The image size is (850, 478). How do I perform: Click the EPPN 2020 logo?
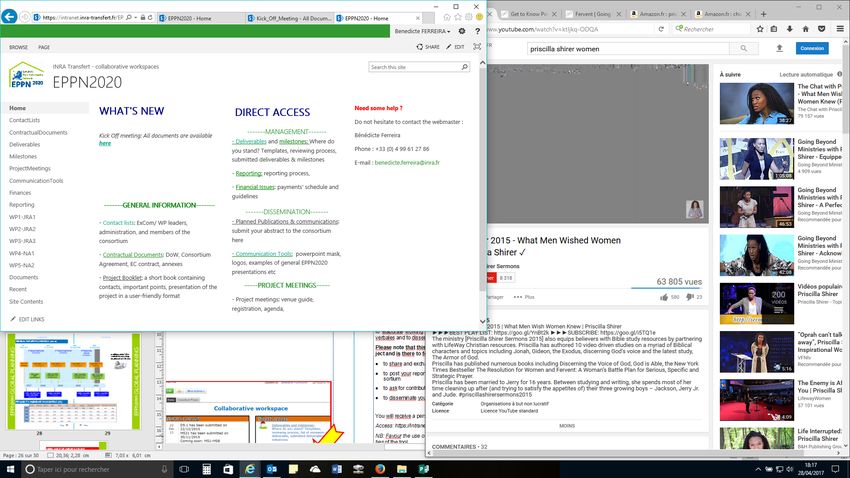click(x=27, y=75)
